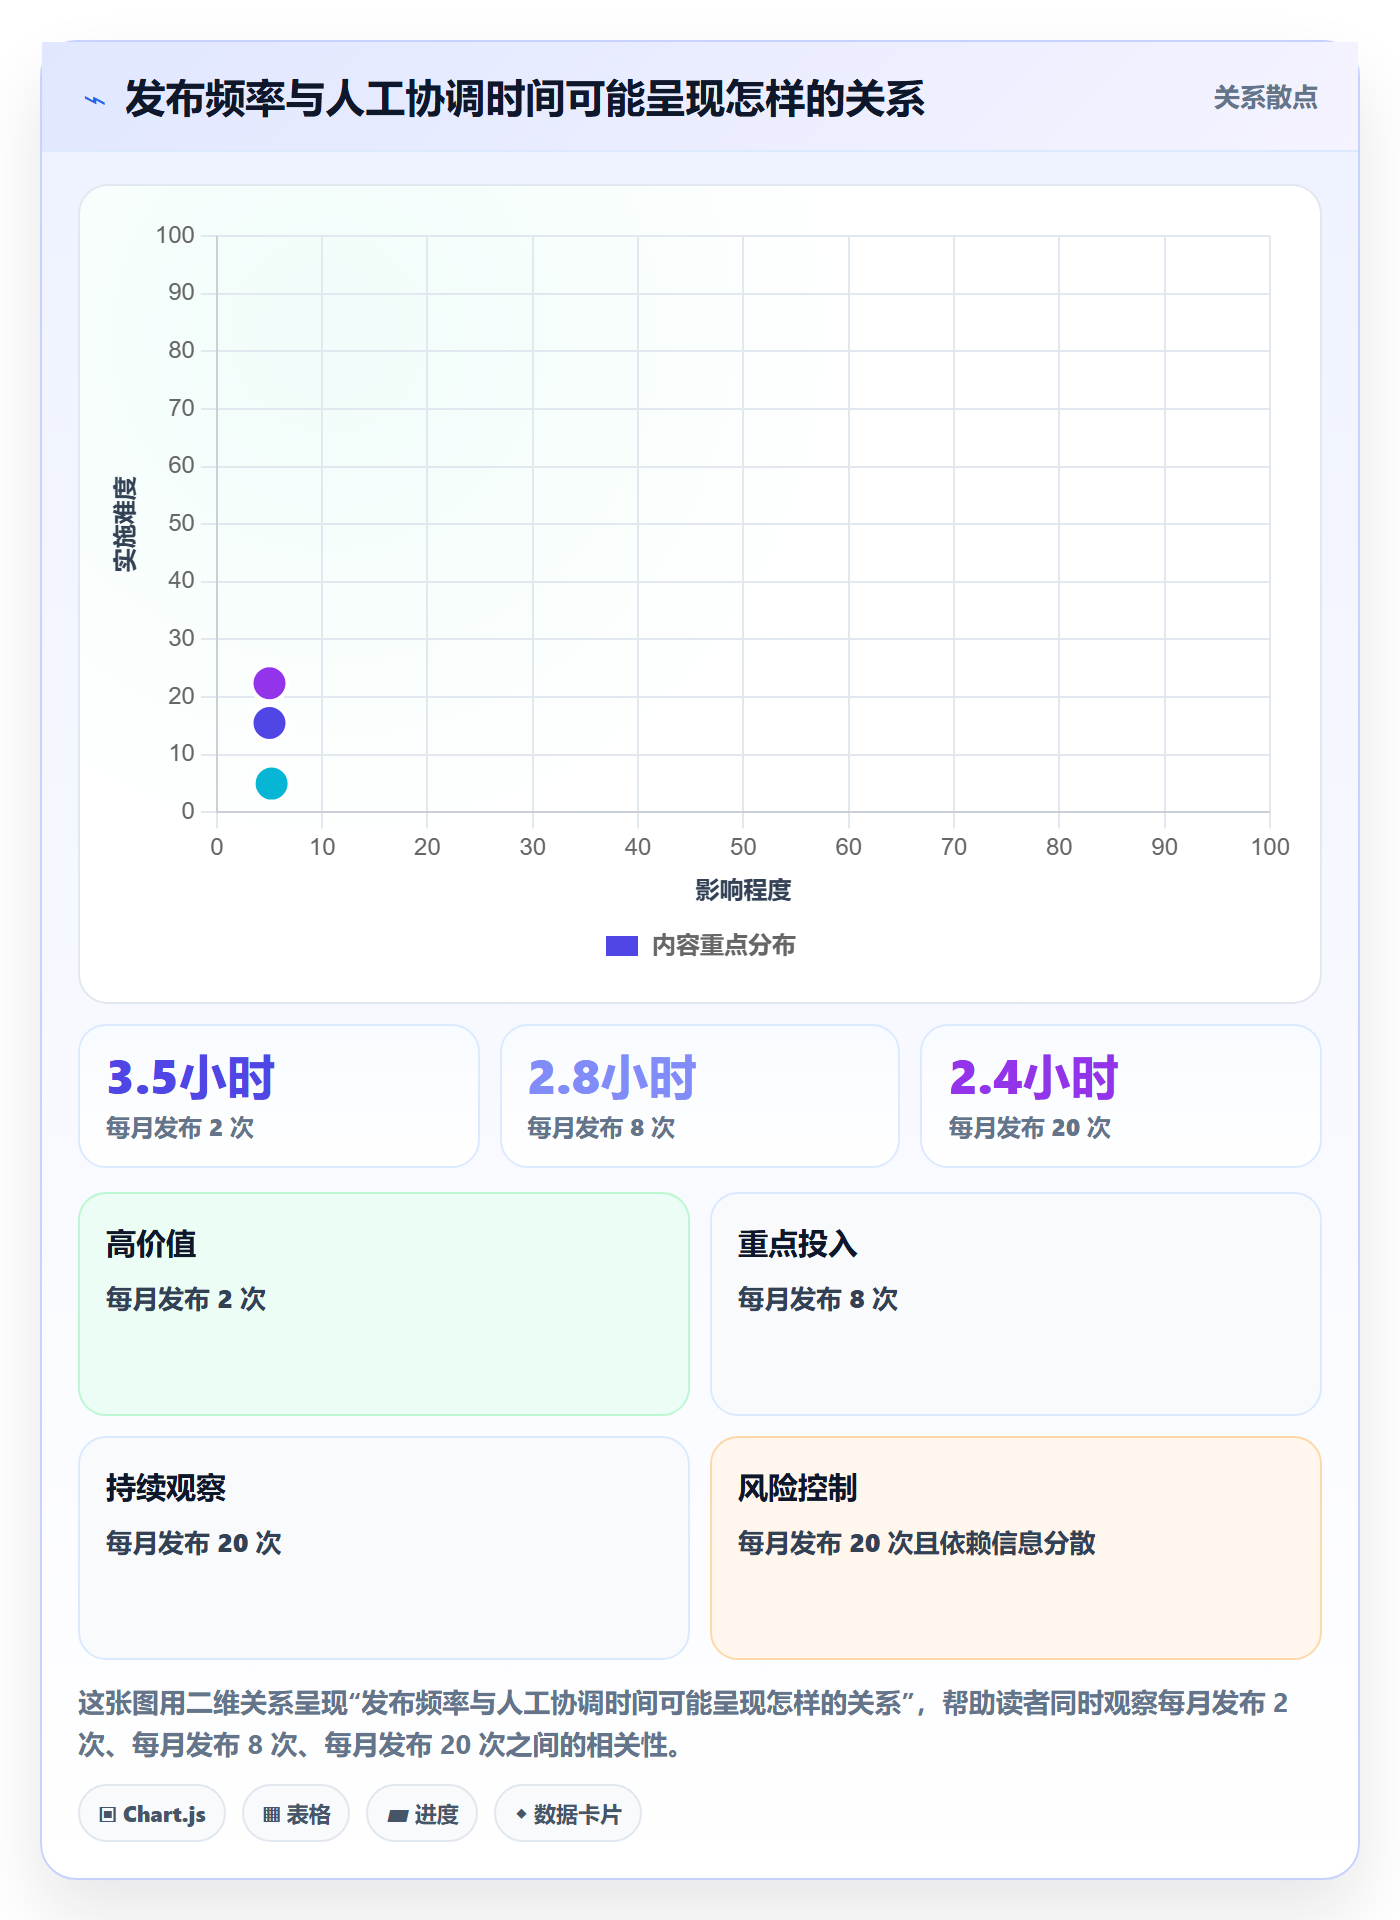Click 每月发布 20 次且依赖信息分散 text
This screenshot has height=1920, width=1400.
[917, 1543]
